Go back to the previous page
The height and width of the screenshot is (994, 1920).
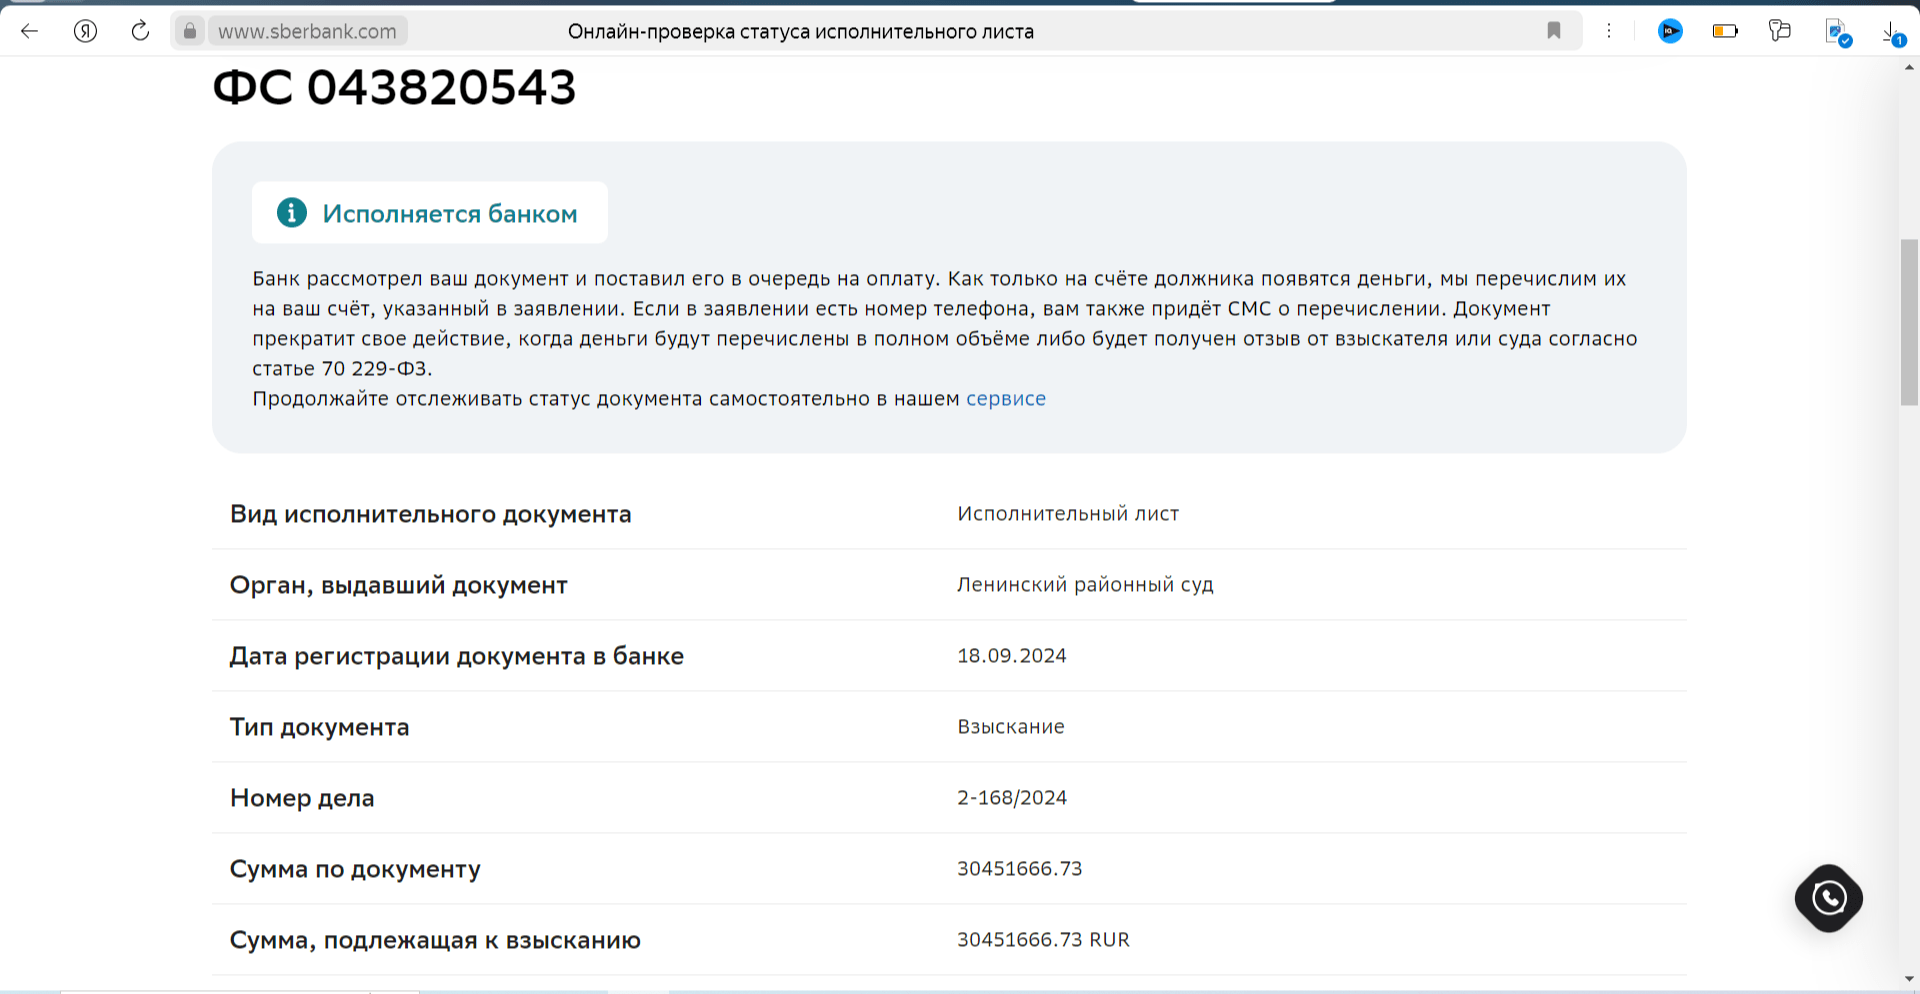coord(30,31)
